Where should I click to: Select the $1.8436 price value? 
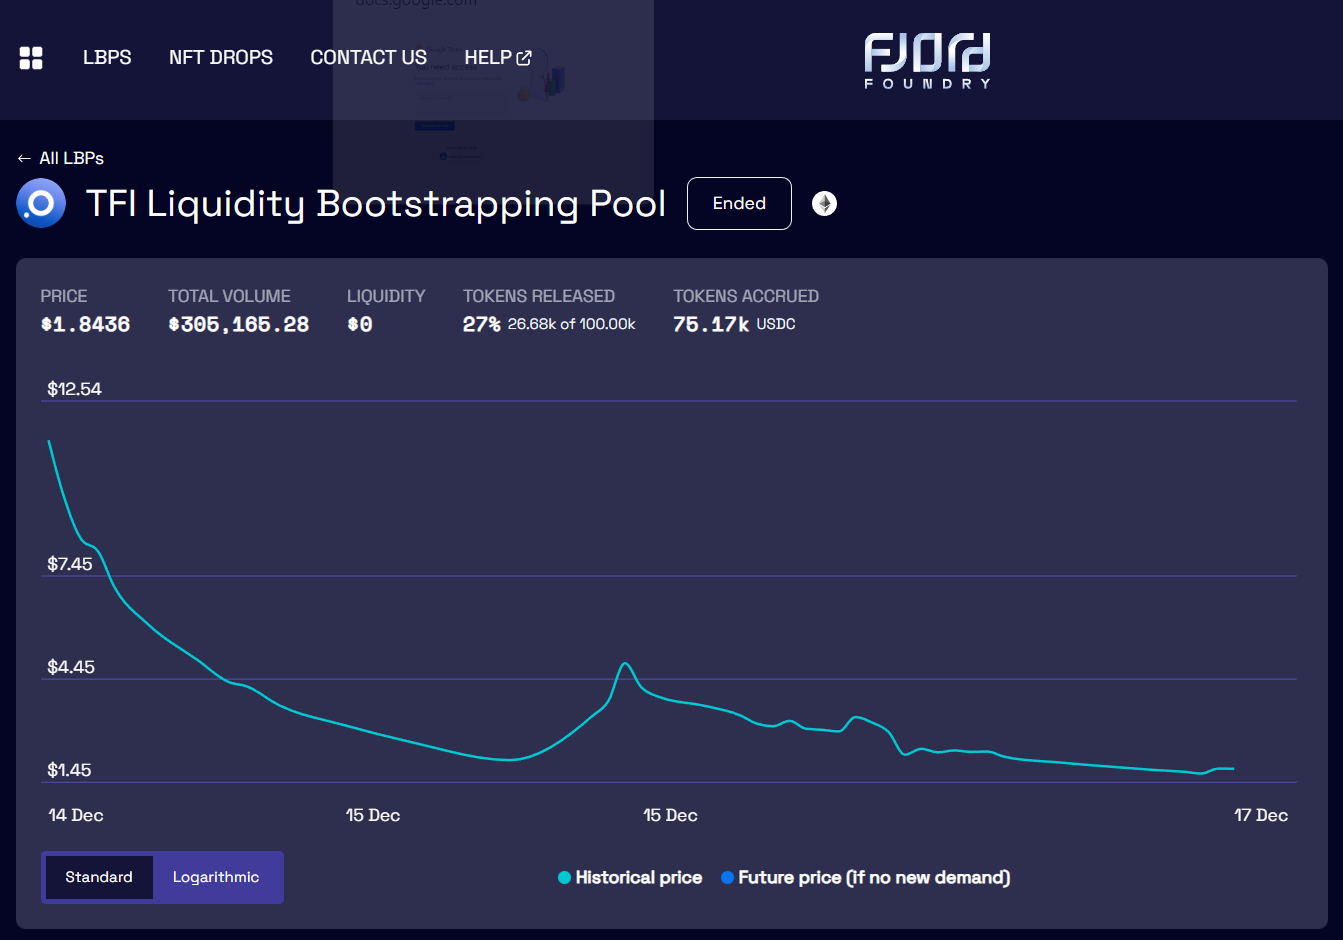(85, 324)
